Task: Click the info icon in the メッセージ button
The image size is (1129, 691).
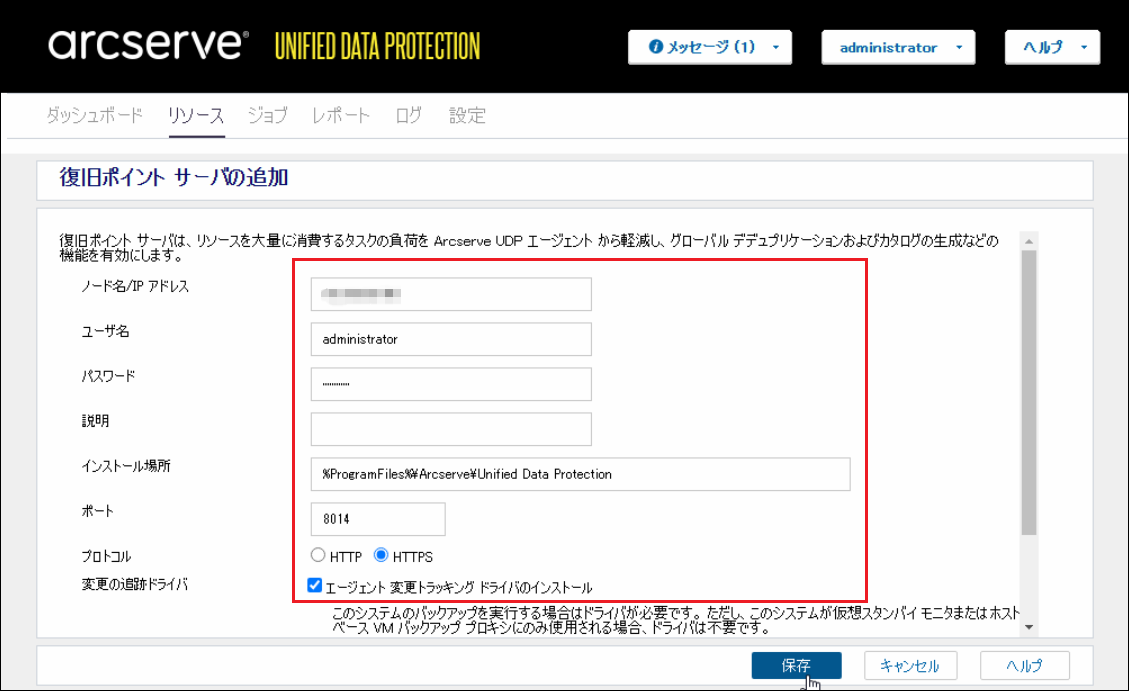Action: (x=655, y=47)
